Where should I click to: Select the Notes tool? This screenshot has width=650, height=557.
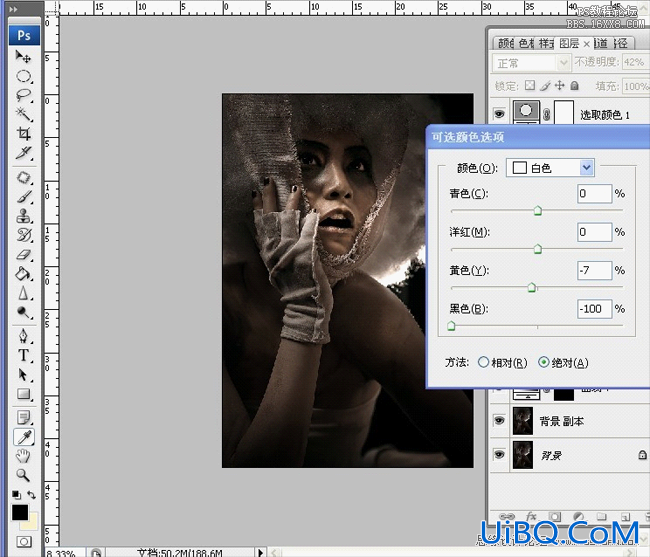(x=23, y=418)
